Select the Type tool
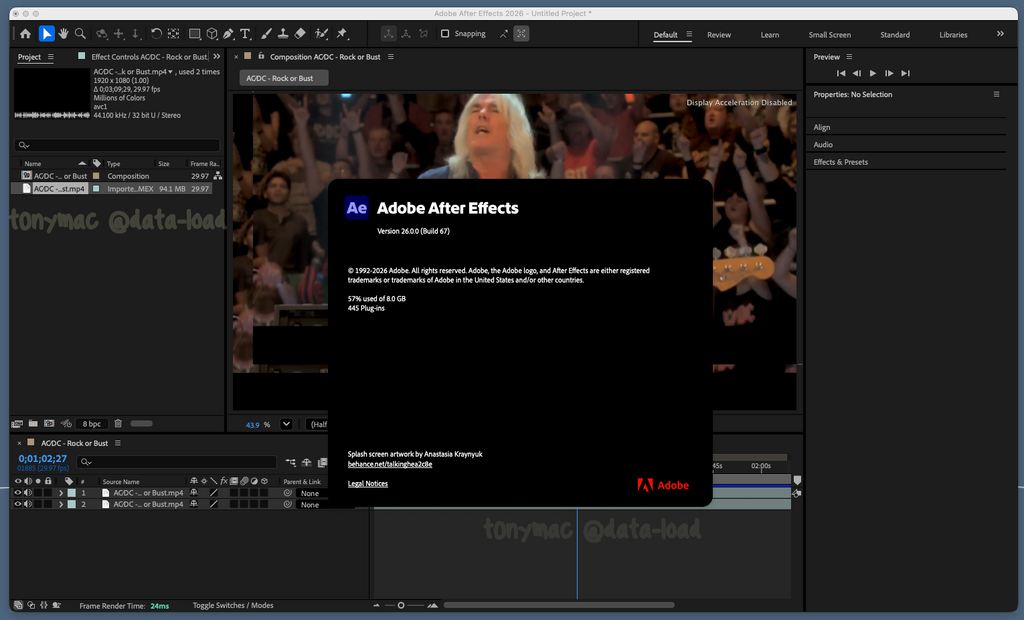This screenshot has height=620, width=1024. point(245,33)
